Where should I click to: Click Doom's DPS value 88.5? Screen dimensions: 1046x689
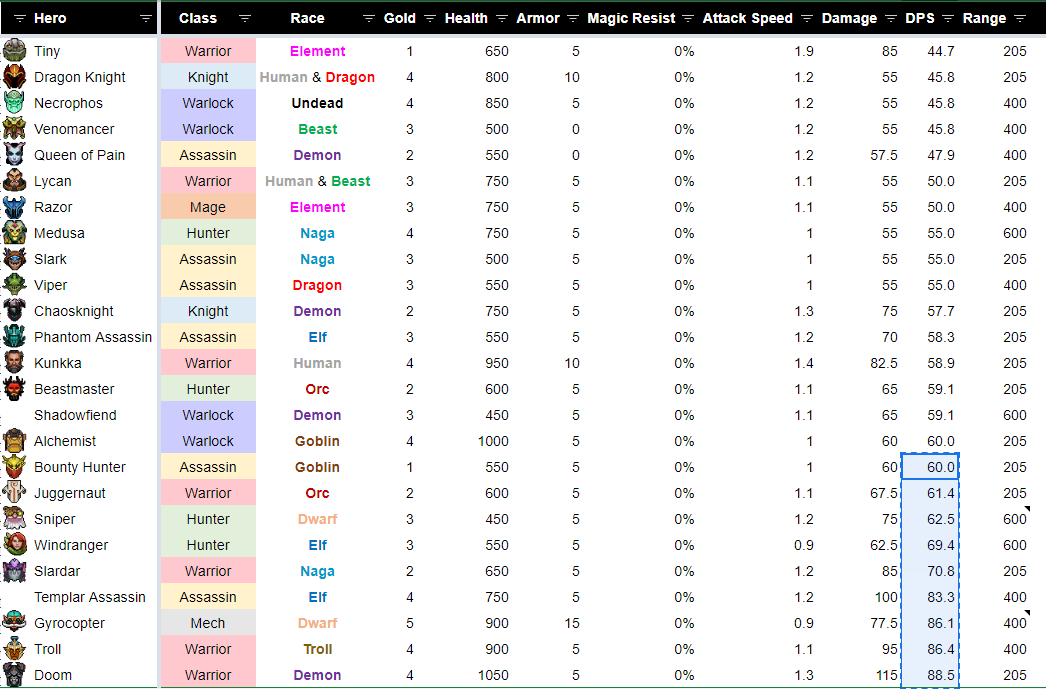coord(941,675)
